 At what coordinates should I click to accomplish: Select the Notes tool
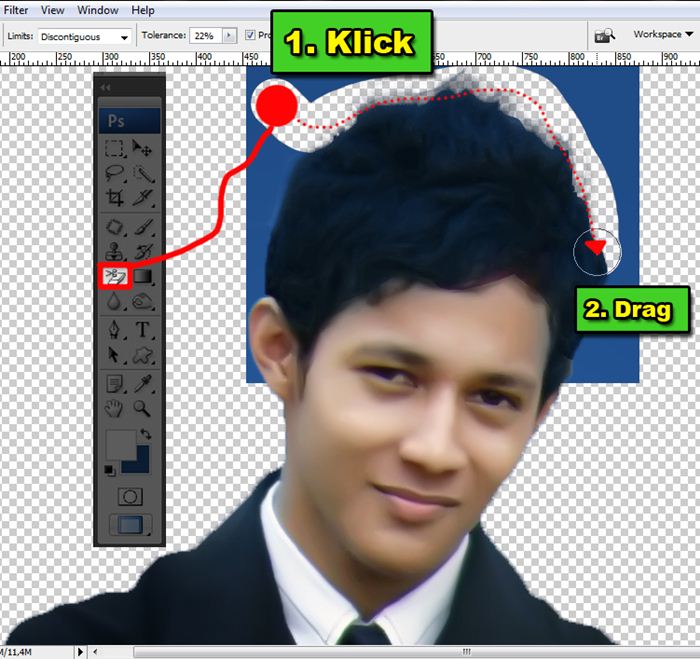point(114,384)
